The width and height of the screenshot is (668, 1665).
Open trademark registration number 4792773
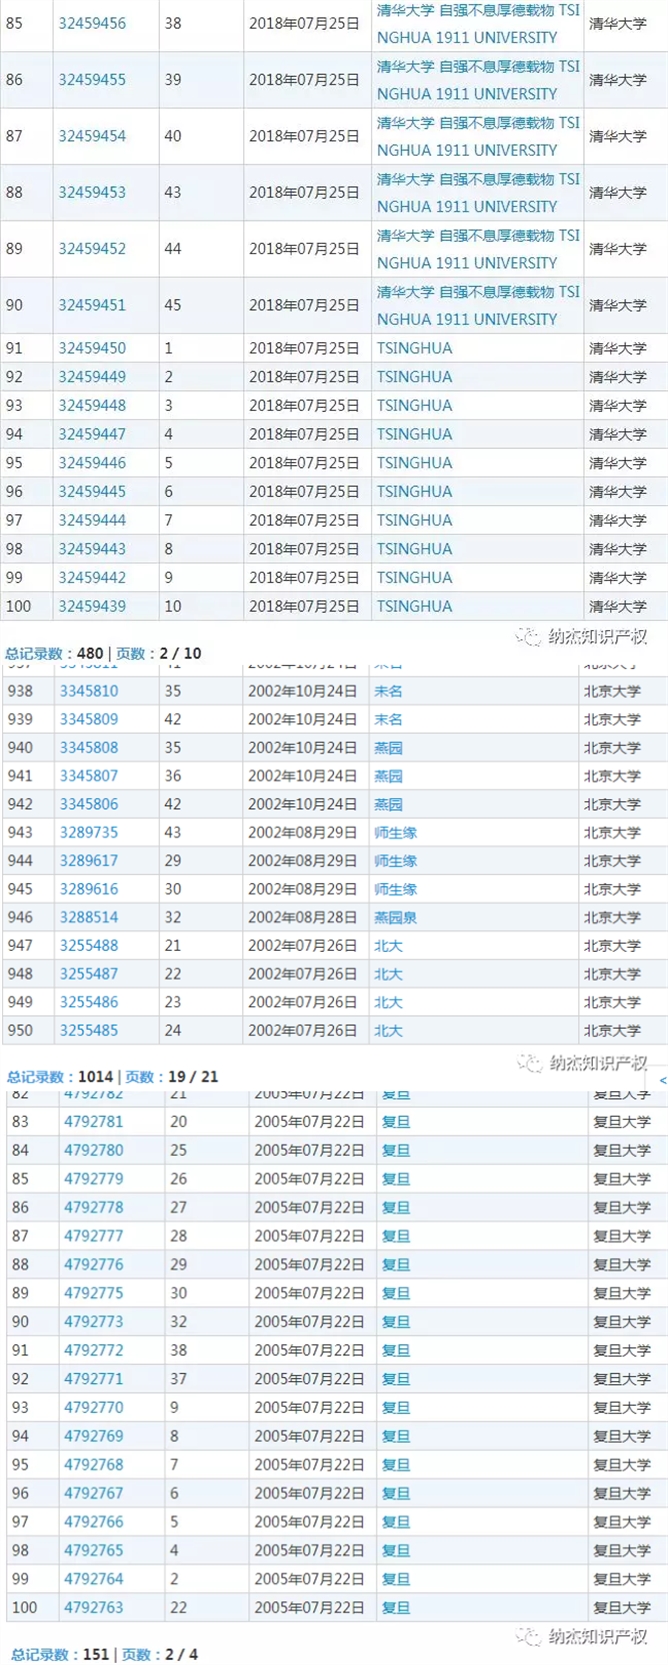(94, 1322)
